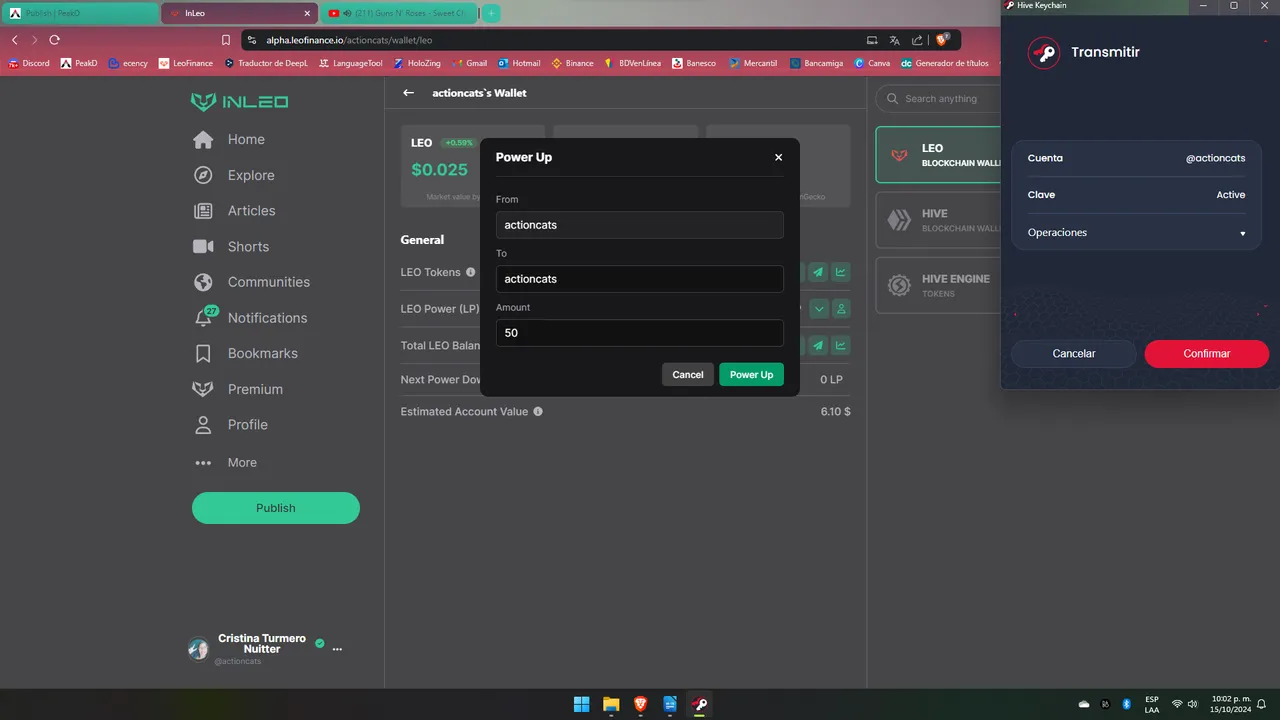Close the InLeo browser tab

click(306, 13)
